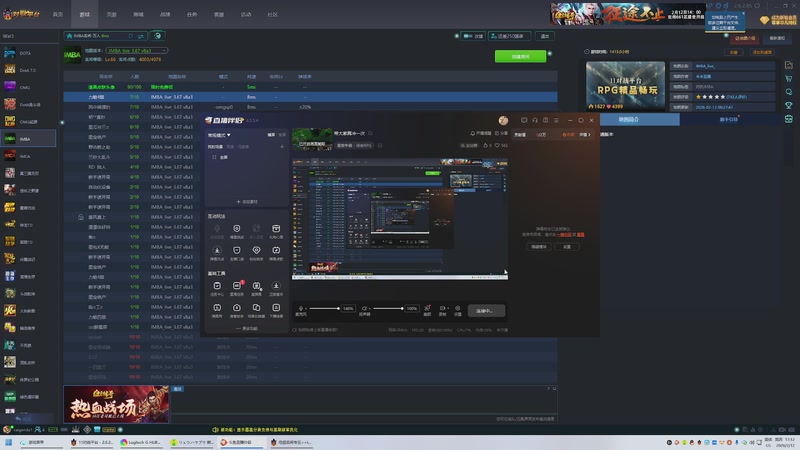The height and width of the screenshot is (450, 800).
Task: Click the green create room button
Action: 520,56
